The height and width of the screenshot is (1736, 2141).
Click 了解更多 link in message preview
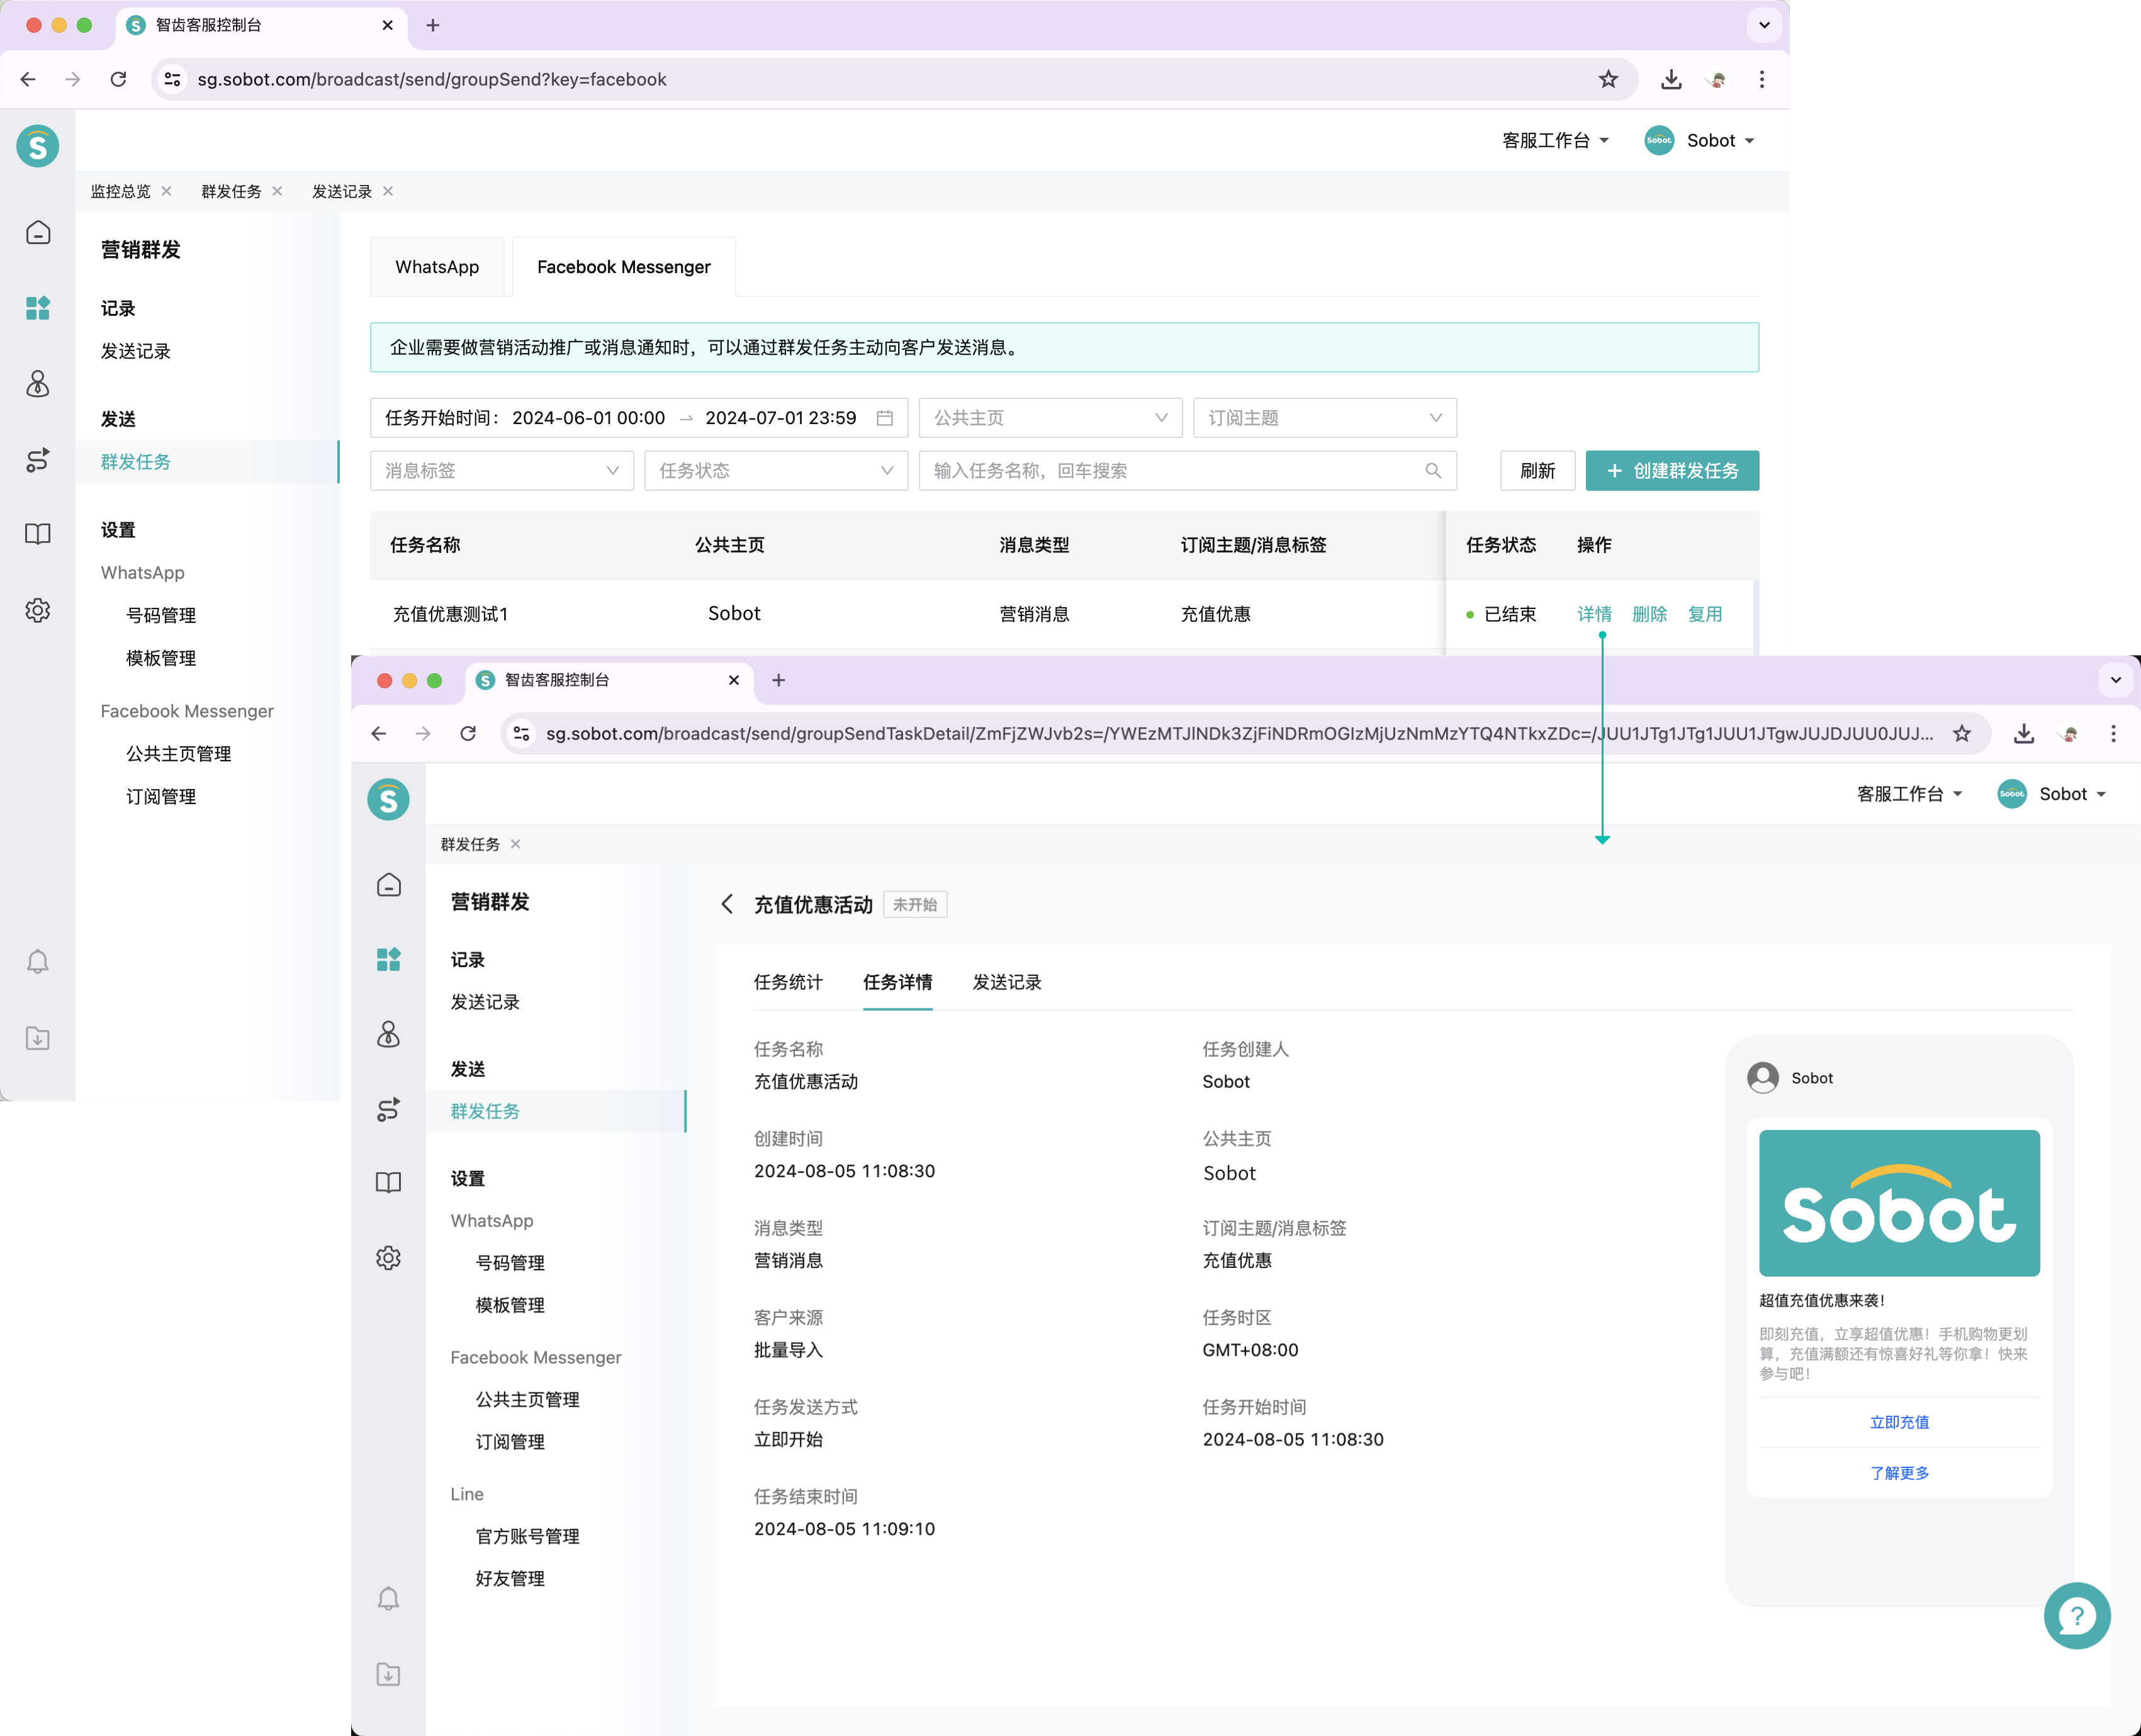click(x=1899, y=1472)
